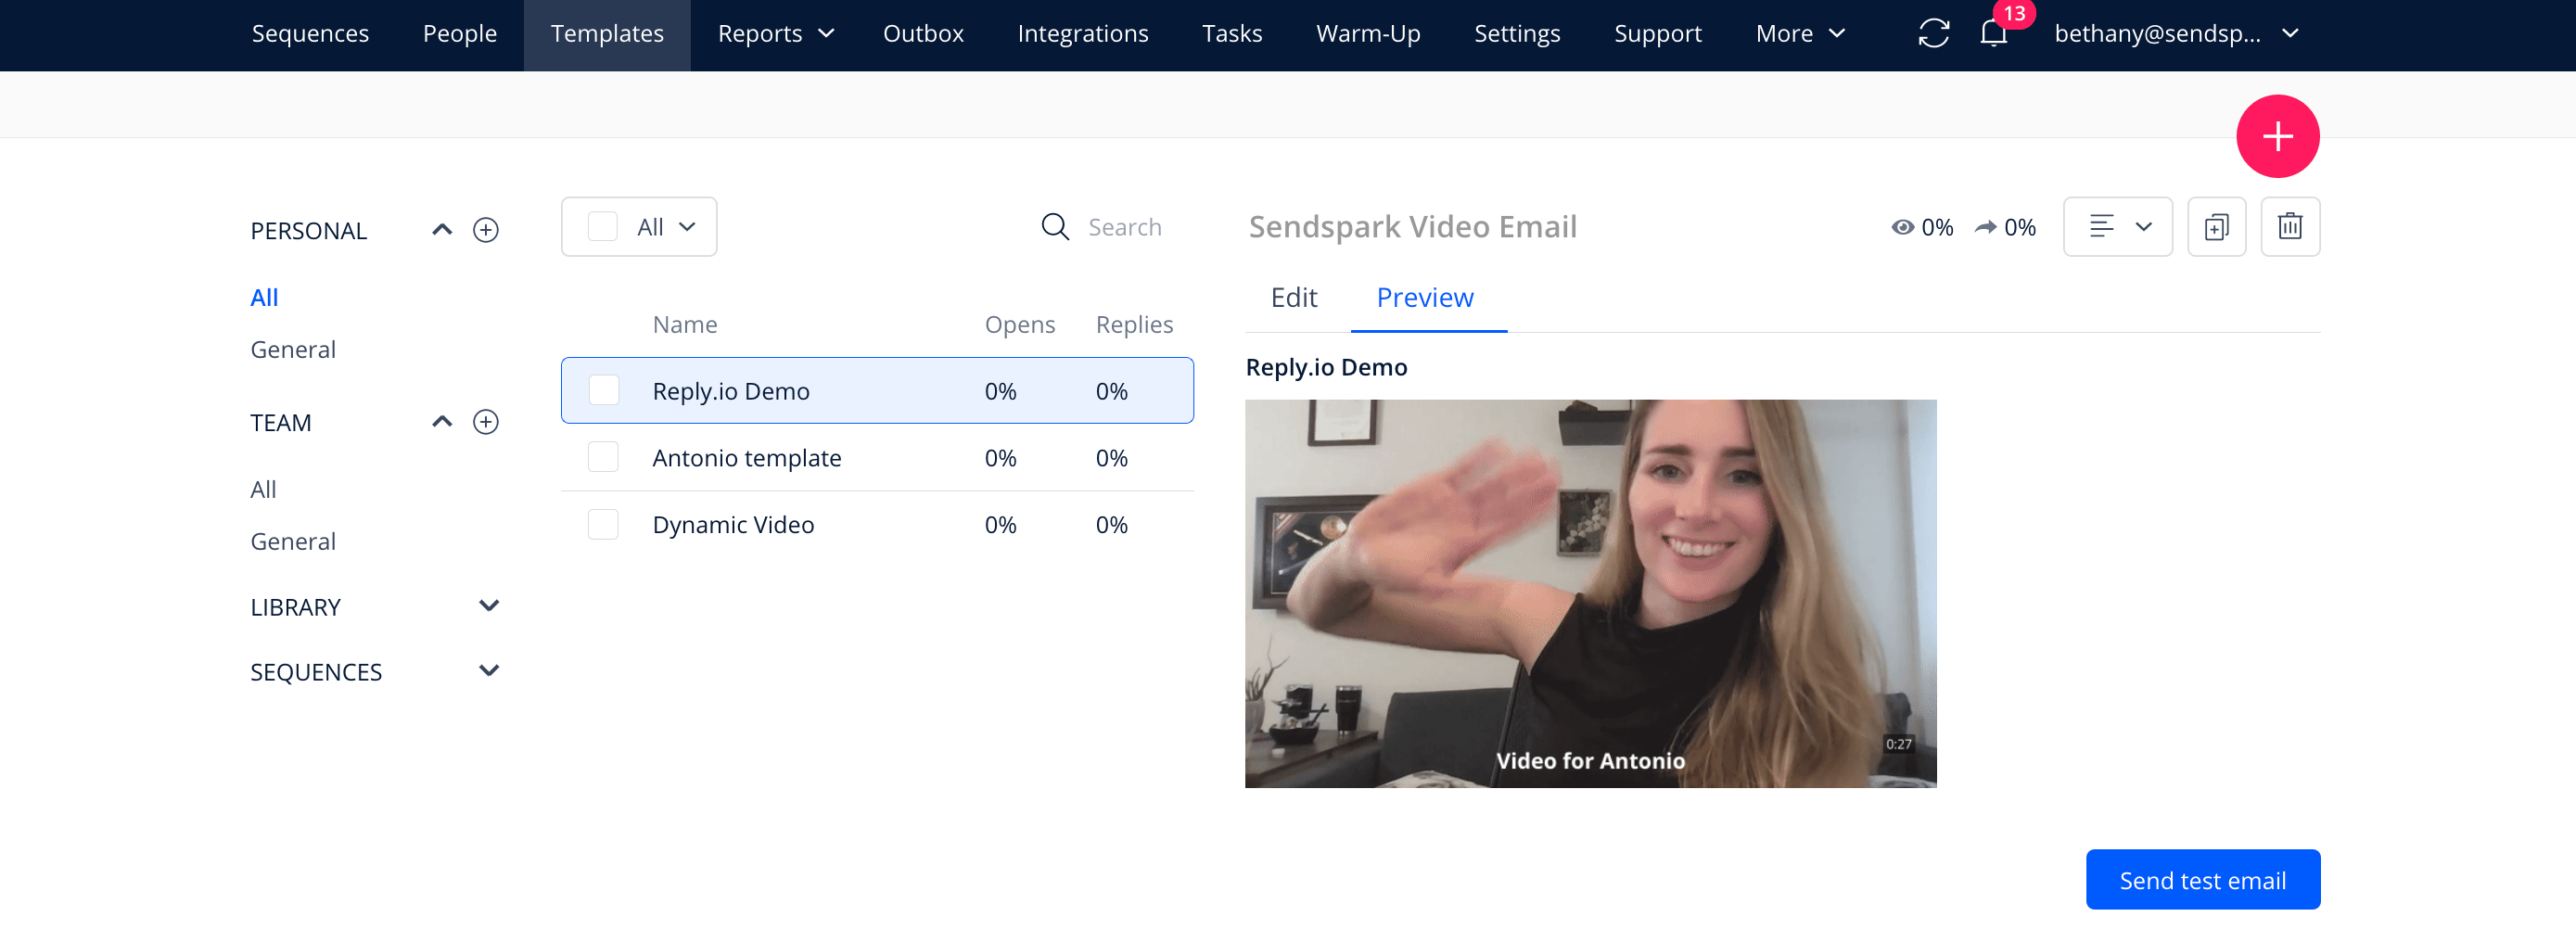Open the People page
Image resolution: width=2576 pixels, height=942 pixels.
click(x=459, y=34)
